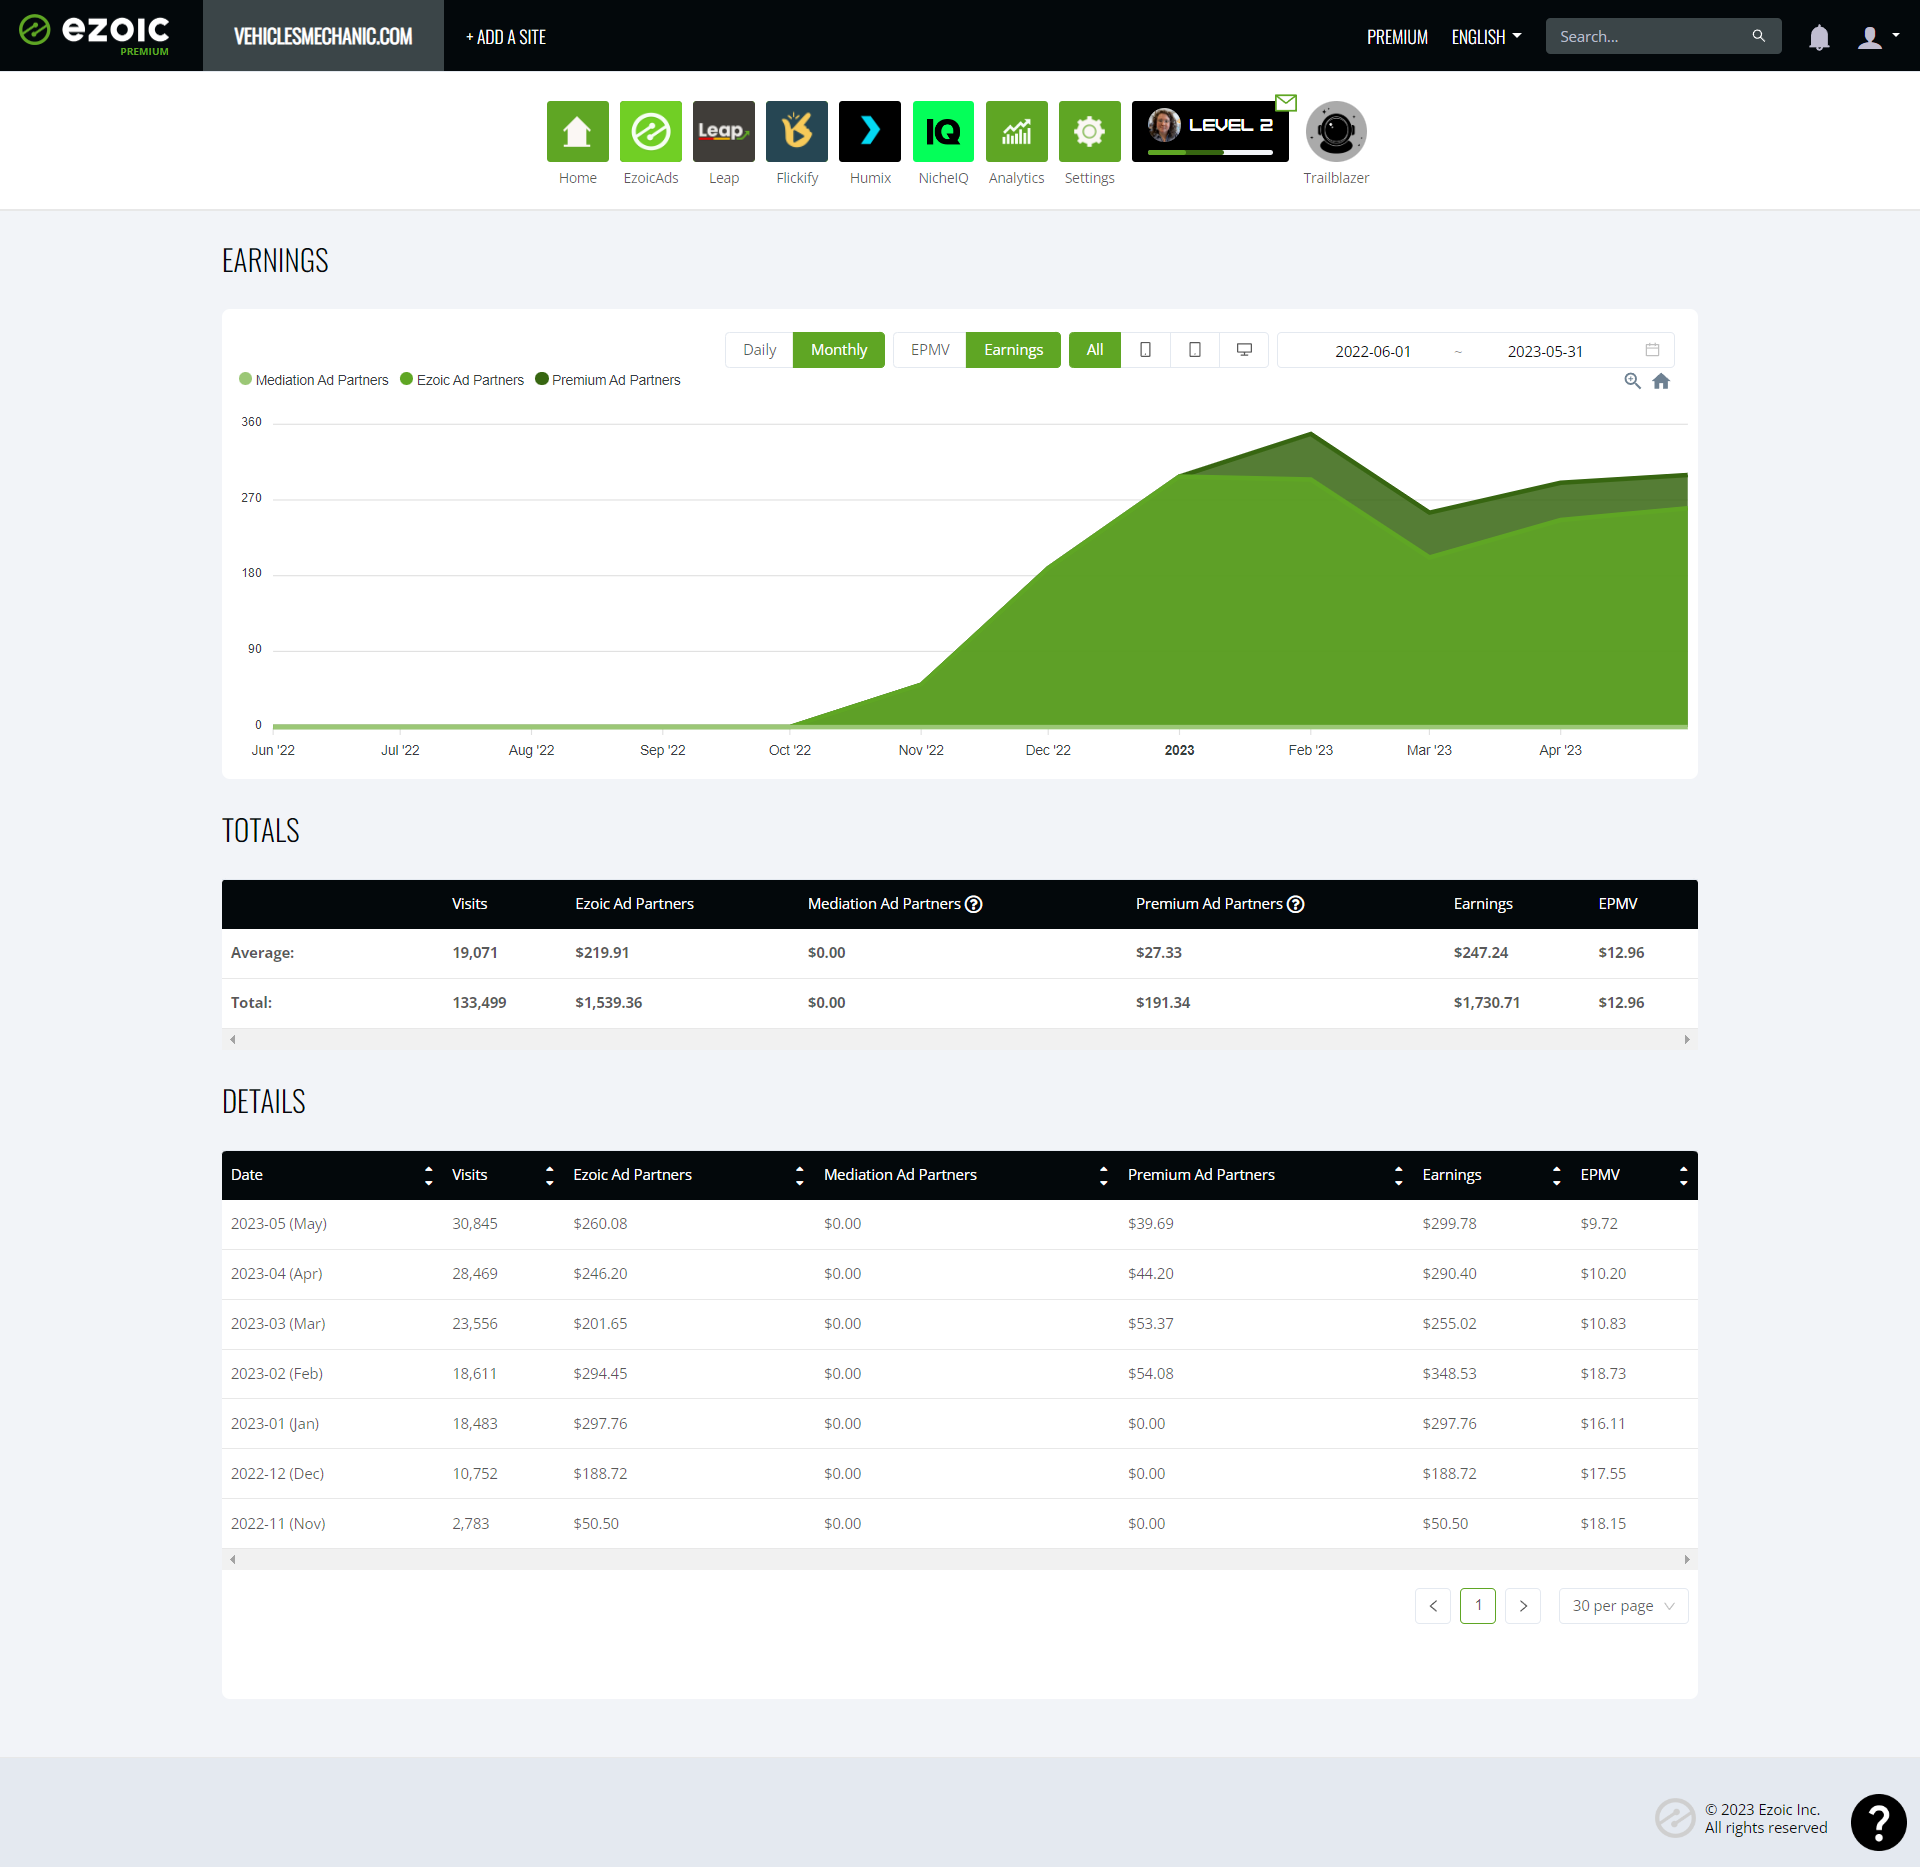Click the Mediation Ad Partners help icon

point(974,904)
